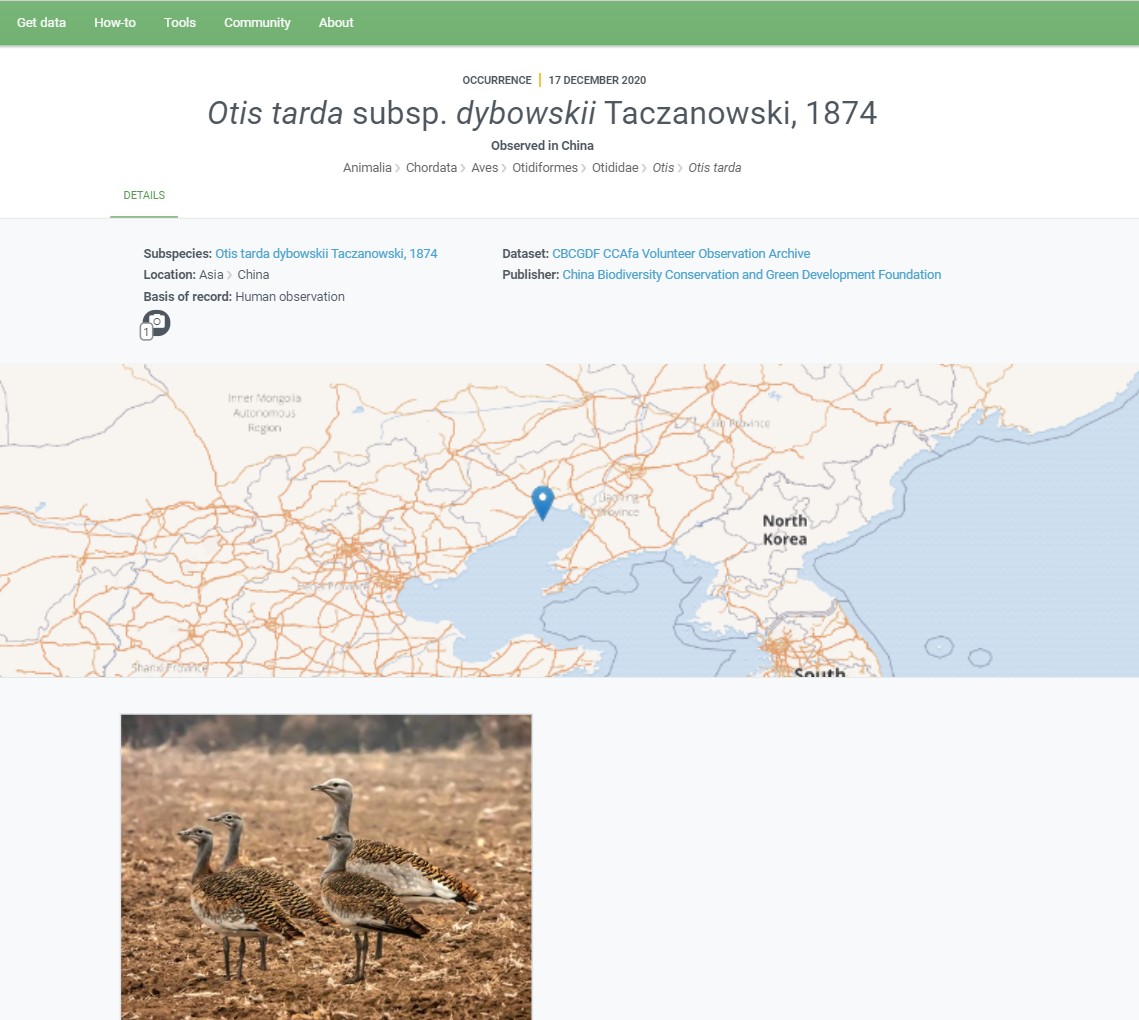The image size is (1139, 1020).
Task: Open CBCGDF CCAfa Volunteer Observation Archive dataset
Action: point(681,254)
